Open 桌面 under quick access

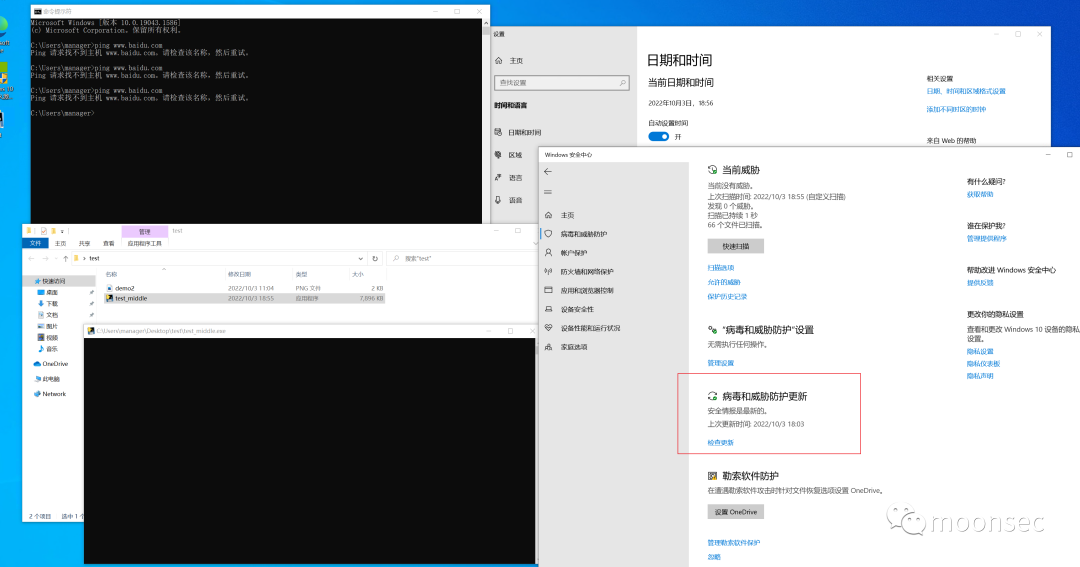(x=48, y=292)
